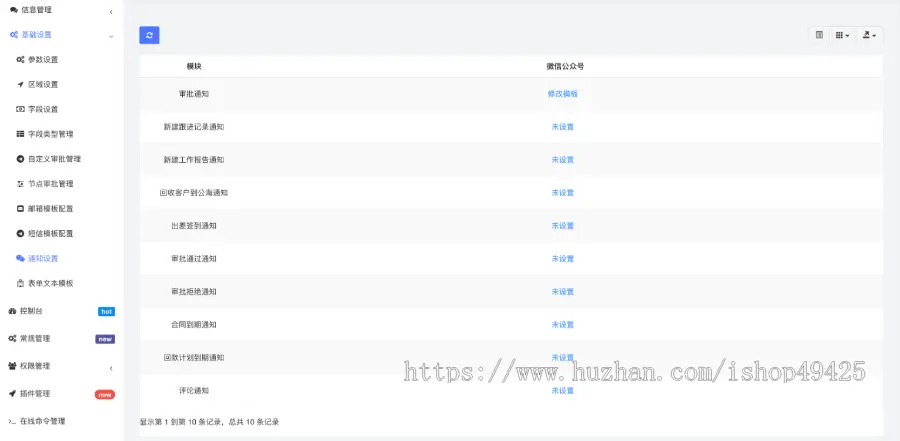Open the export dropdown

click(868, 35)
